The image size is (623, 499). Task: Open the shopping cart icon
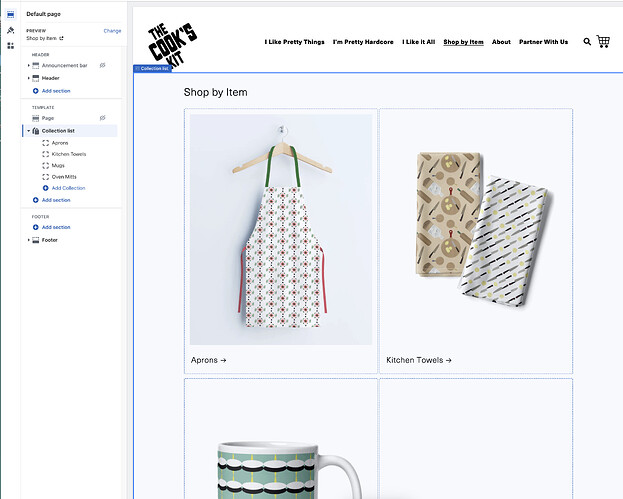[603, 41]
